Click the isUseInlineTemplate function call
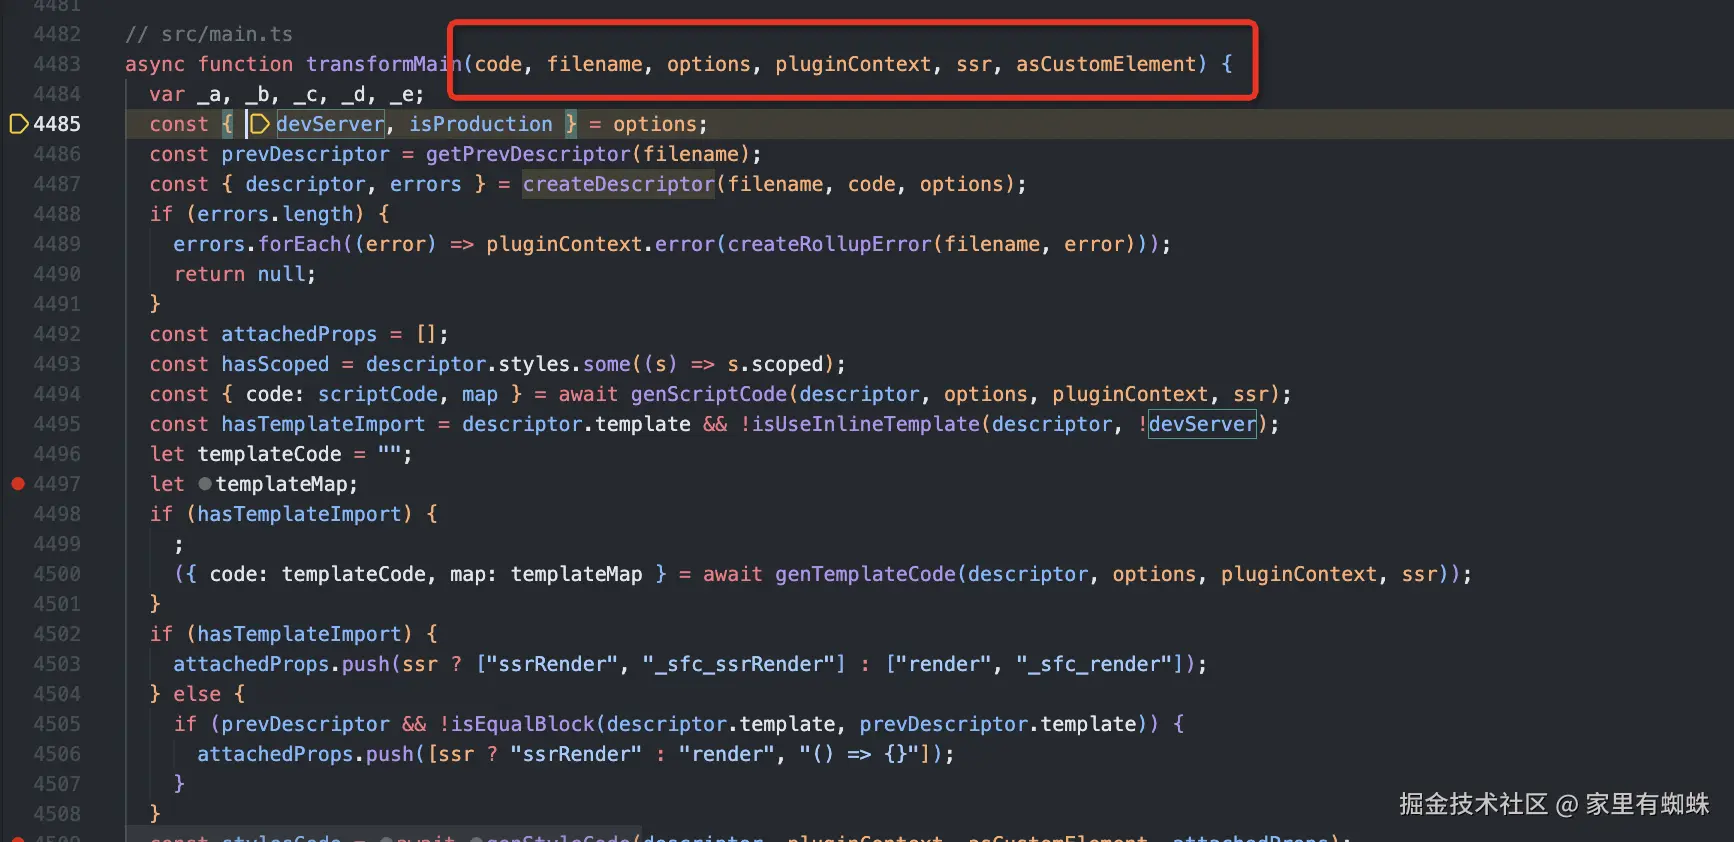The height and width of the screenshot is (842, 1734). [866, 424]
